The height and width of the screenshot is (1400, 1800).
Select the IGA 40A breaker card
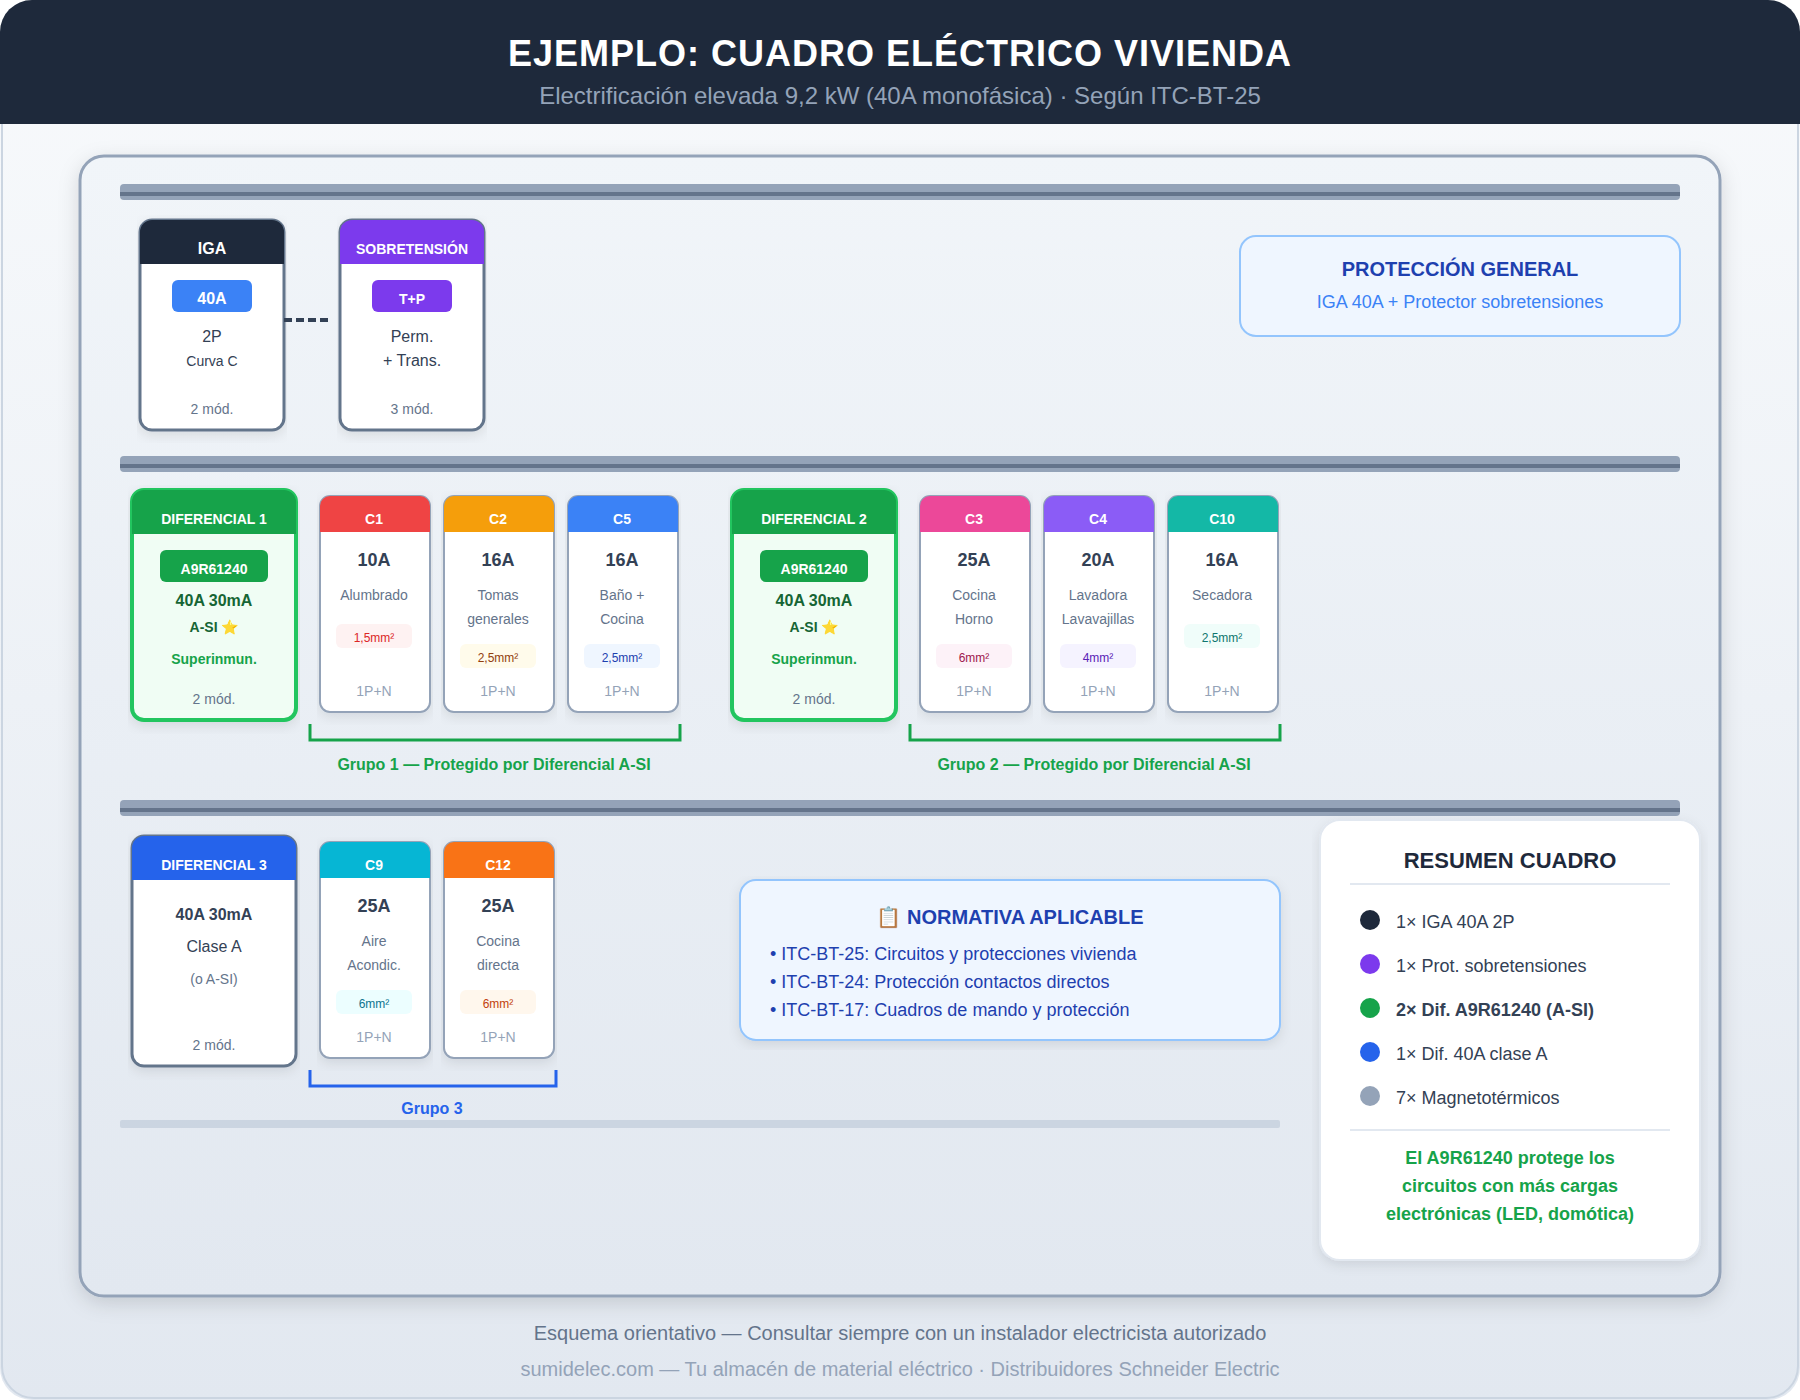point(211,325)
